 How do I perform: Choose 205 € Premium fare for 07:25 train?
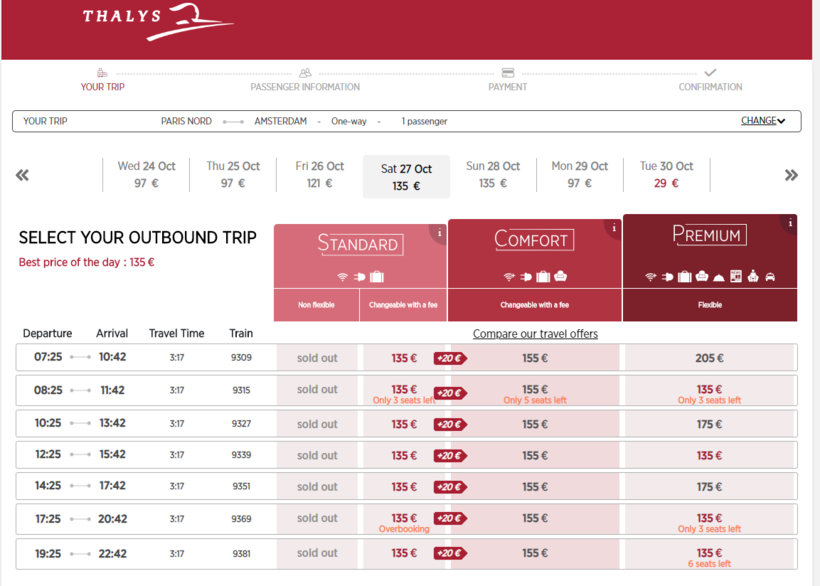coord(709,358)
